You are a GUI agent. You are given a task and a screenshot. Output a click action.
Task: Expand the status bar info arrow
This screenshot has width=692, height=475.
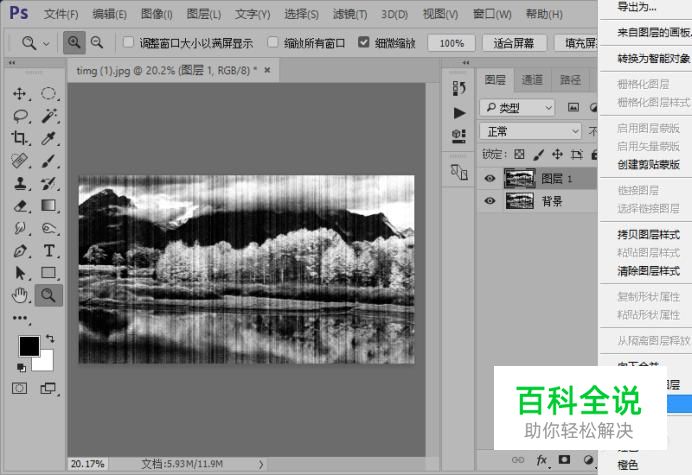click(261, 464)
